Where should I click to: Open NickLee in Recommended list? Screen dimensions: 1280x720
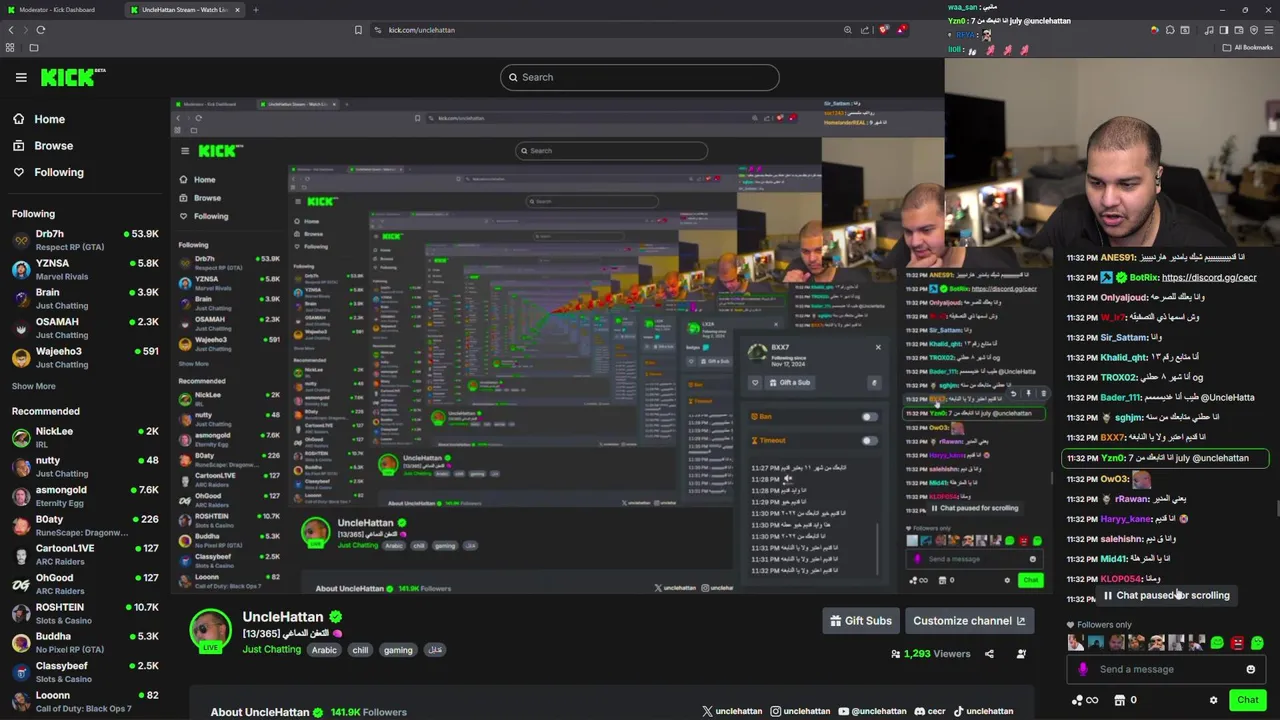click(x=85, y=437)
